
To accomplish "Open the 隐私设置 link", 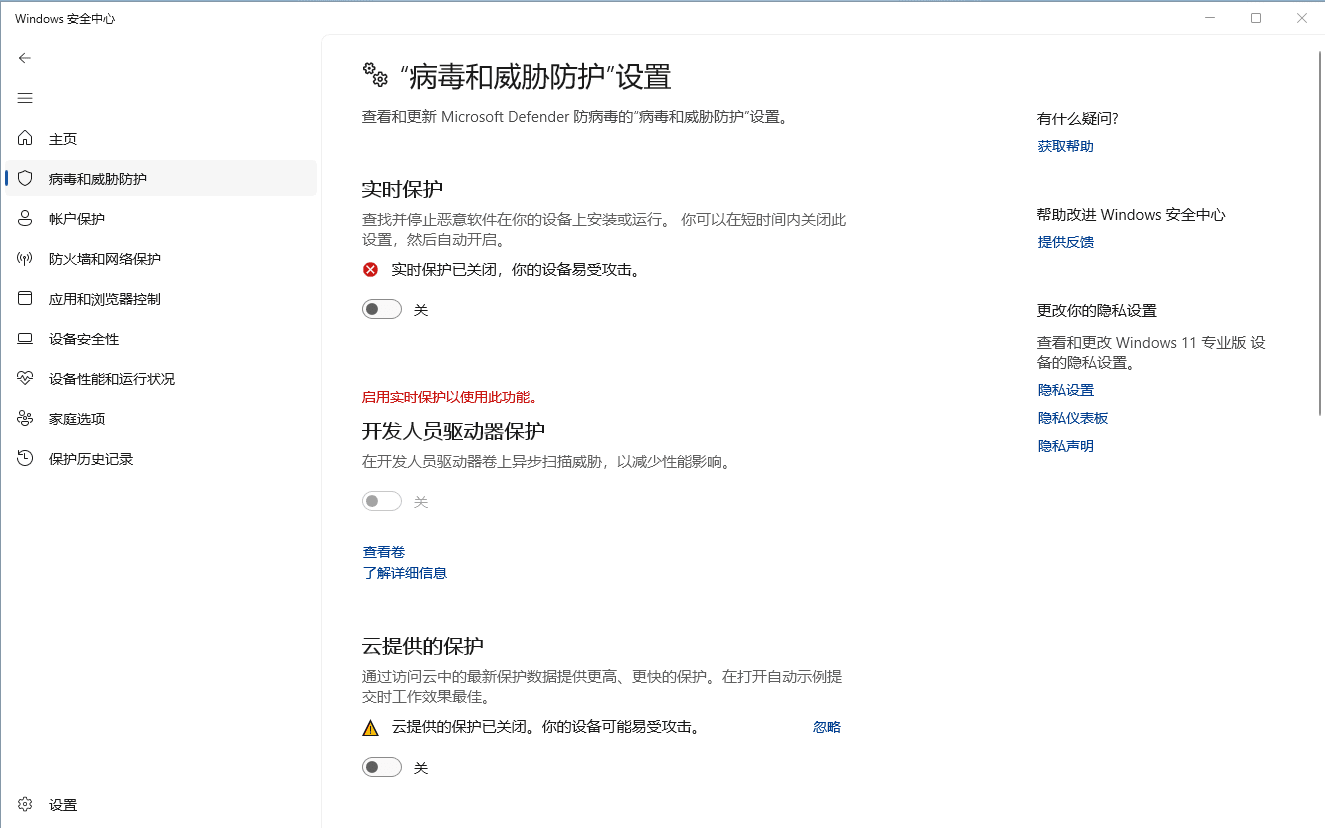I will click(1065, 390).
